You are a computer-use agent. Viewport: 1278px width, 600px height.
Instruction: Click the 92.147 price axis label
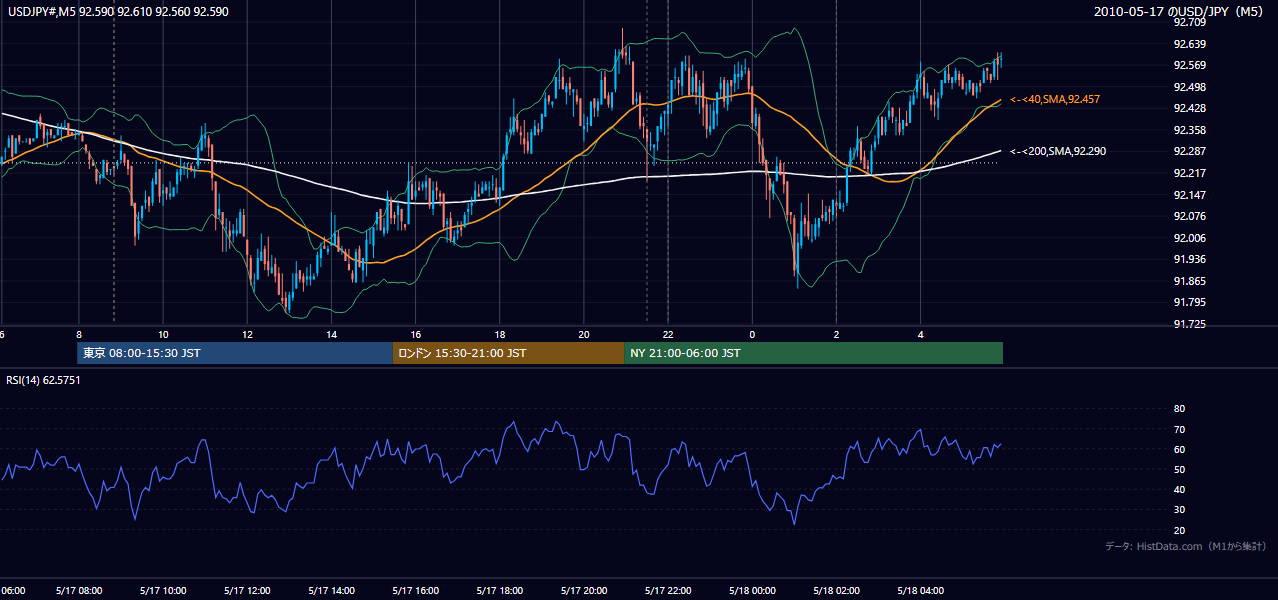click(x=1190, y=195)
